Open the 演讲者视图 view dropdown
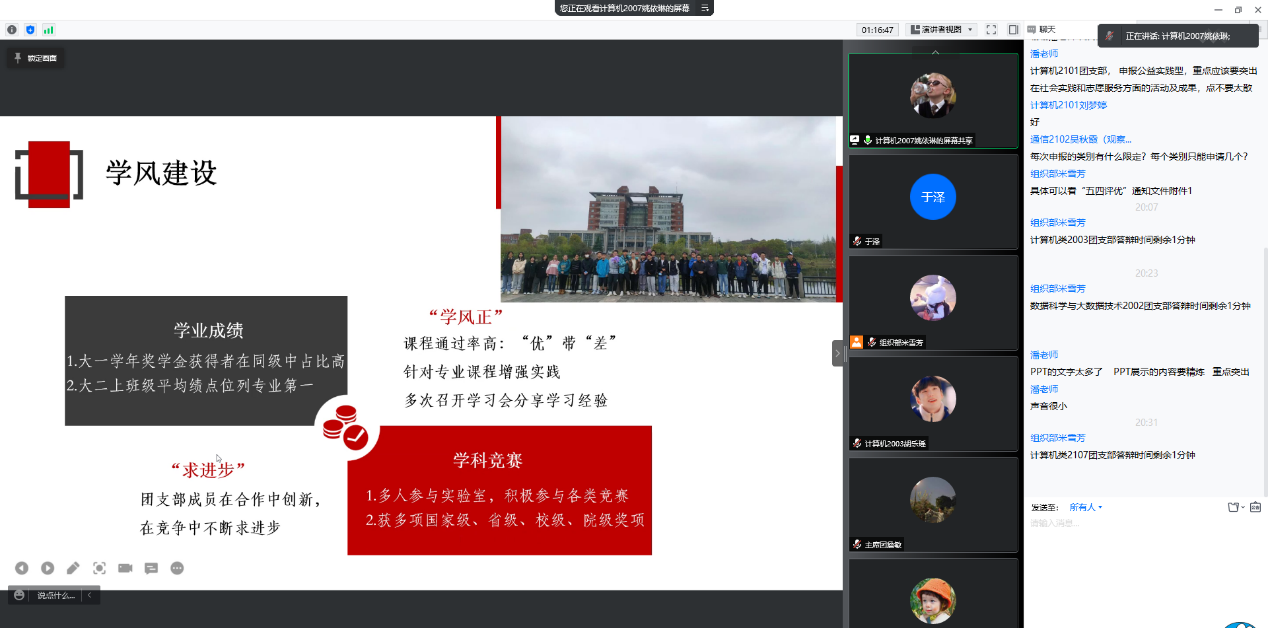This screenshot has height=628, width=1268. (x=941, y=30)
